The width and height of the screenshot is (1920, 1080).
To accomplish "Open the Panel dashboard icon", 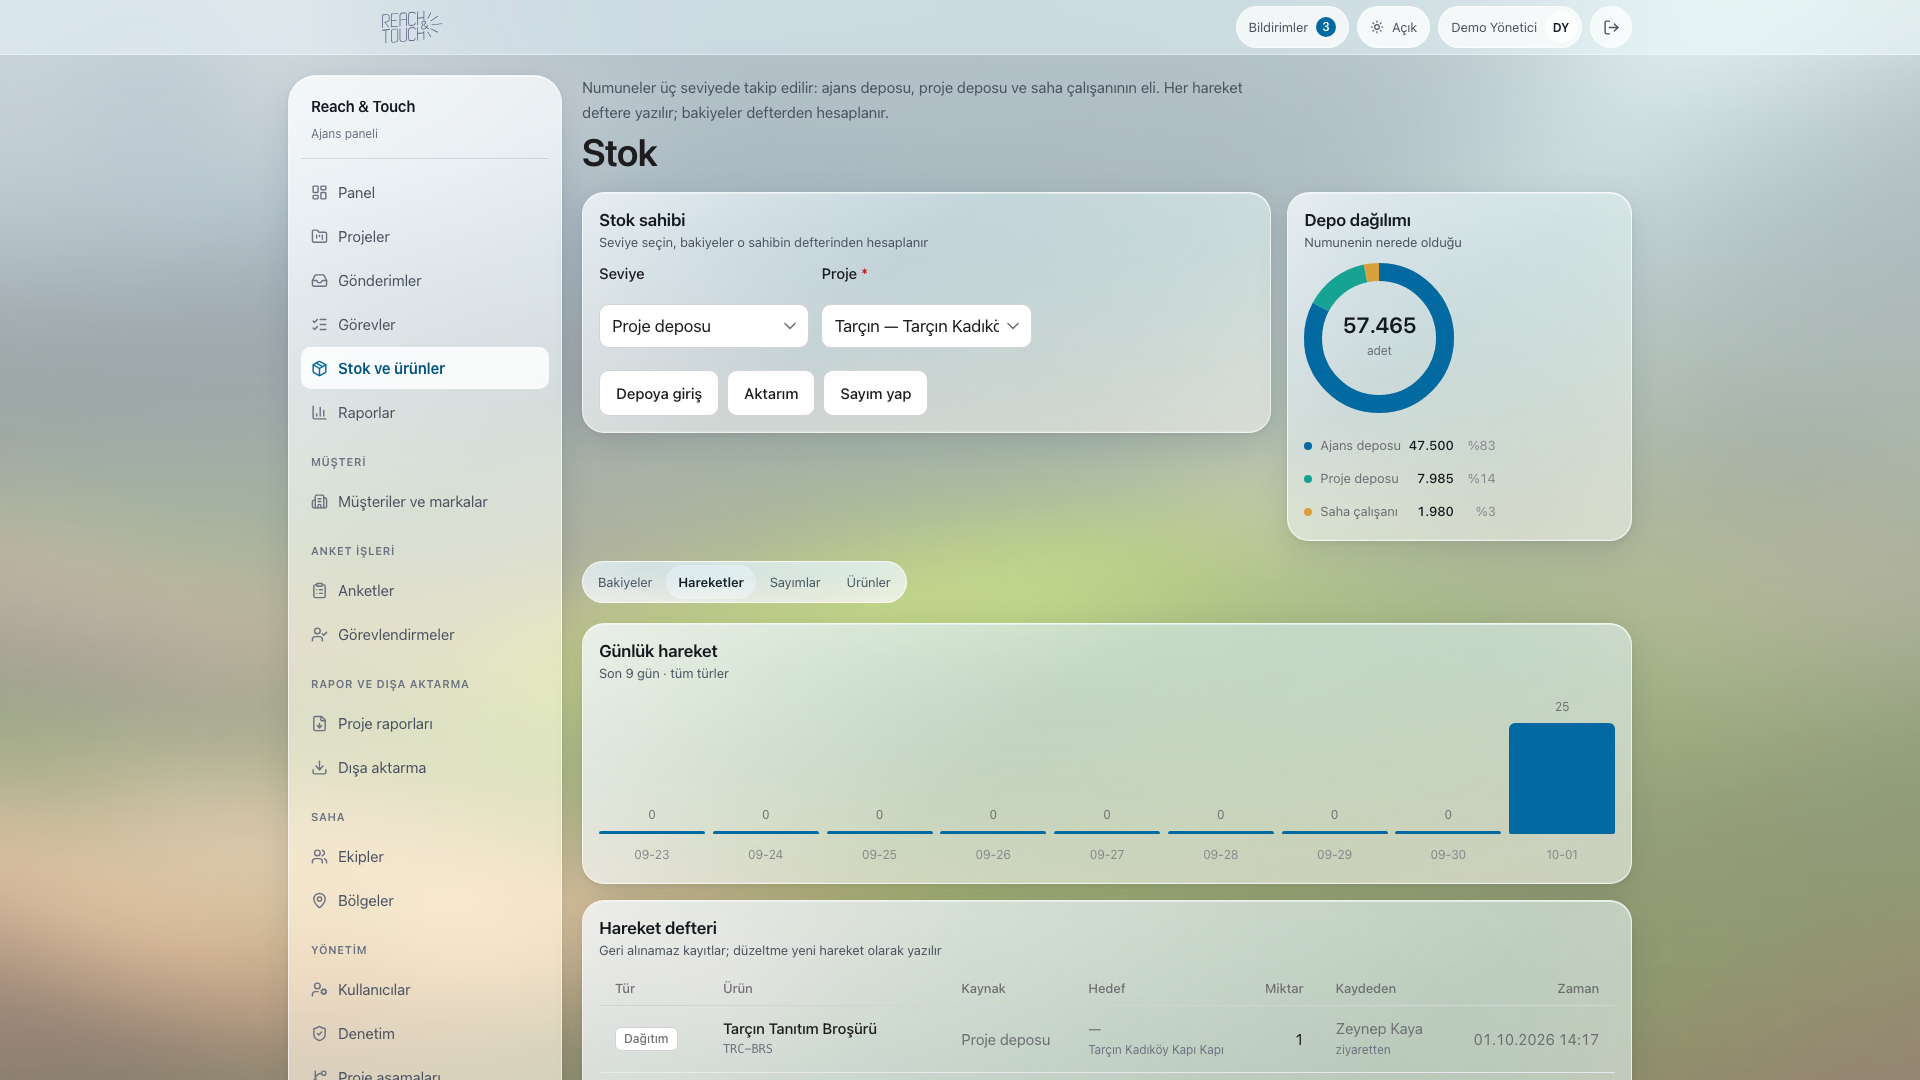I will 319,193.
